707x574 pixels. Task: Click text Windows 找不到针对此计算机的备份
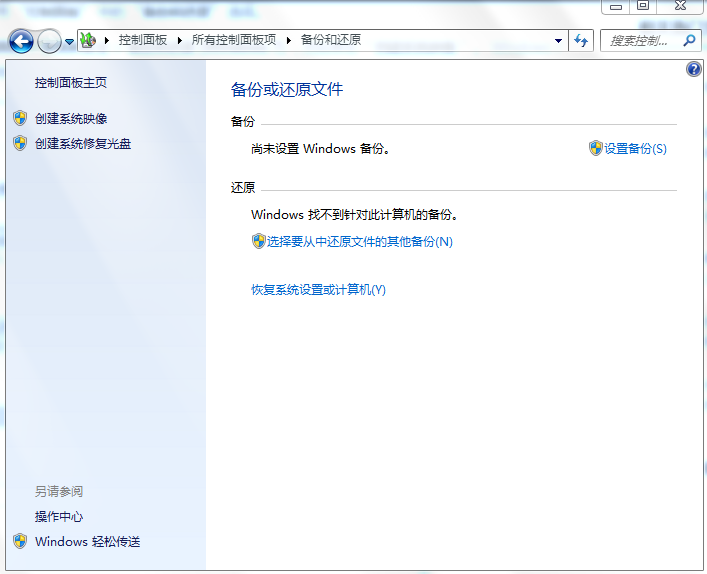(x=354, y=215)
